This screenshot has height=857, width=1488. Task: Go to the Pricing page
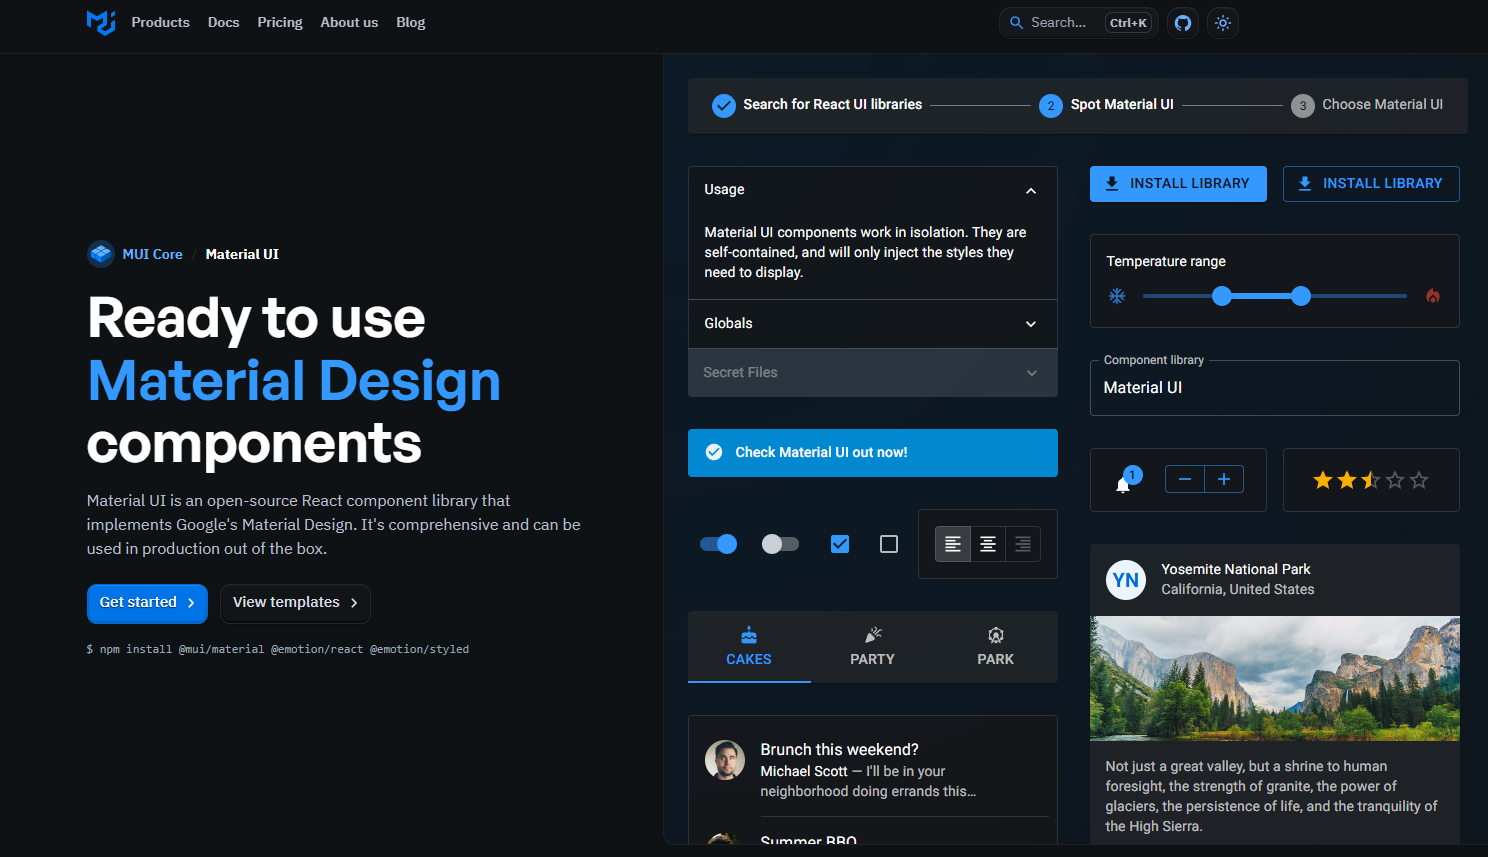click(x=280, y=22)
